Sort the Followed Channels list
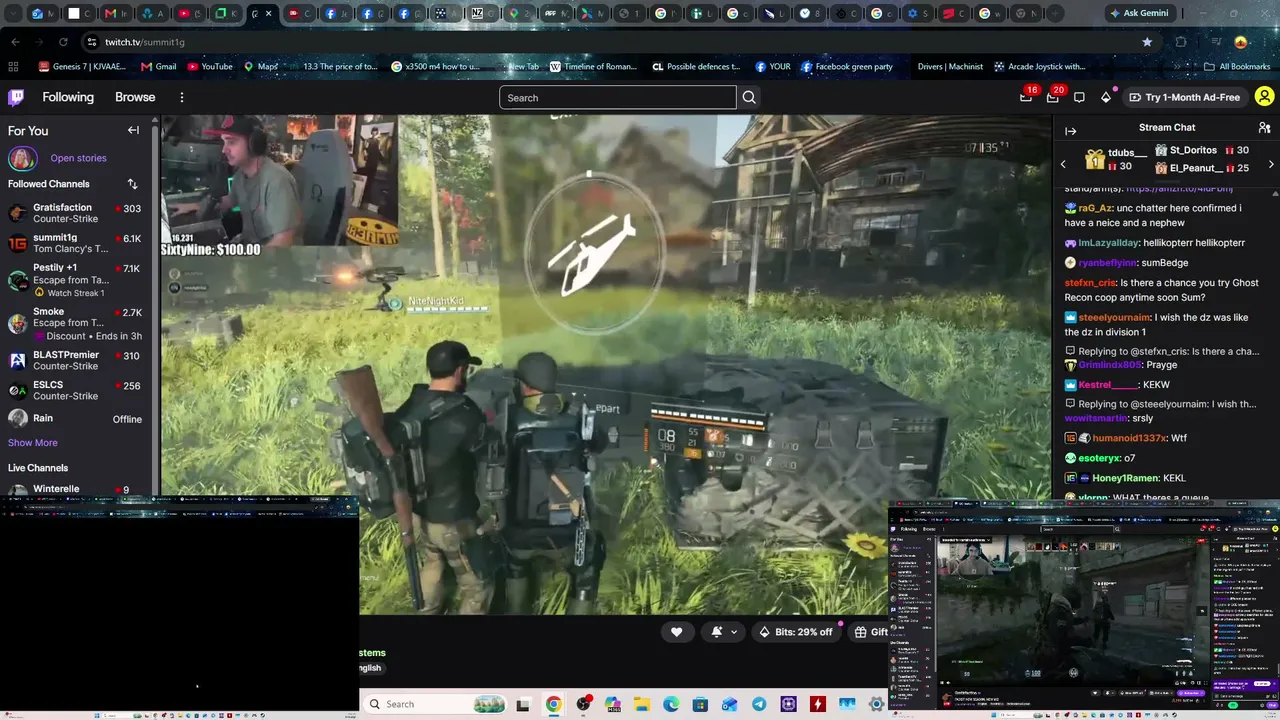 pos(132,184)
